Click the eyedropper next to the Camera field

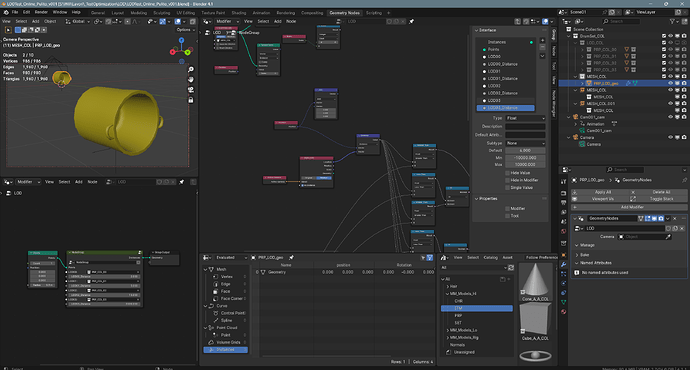(668, 237)
